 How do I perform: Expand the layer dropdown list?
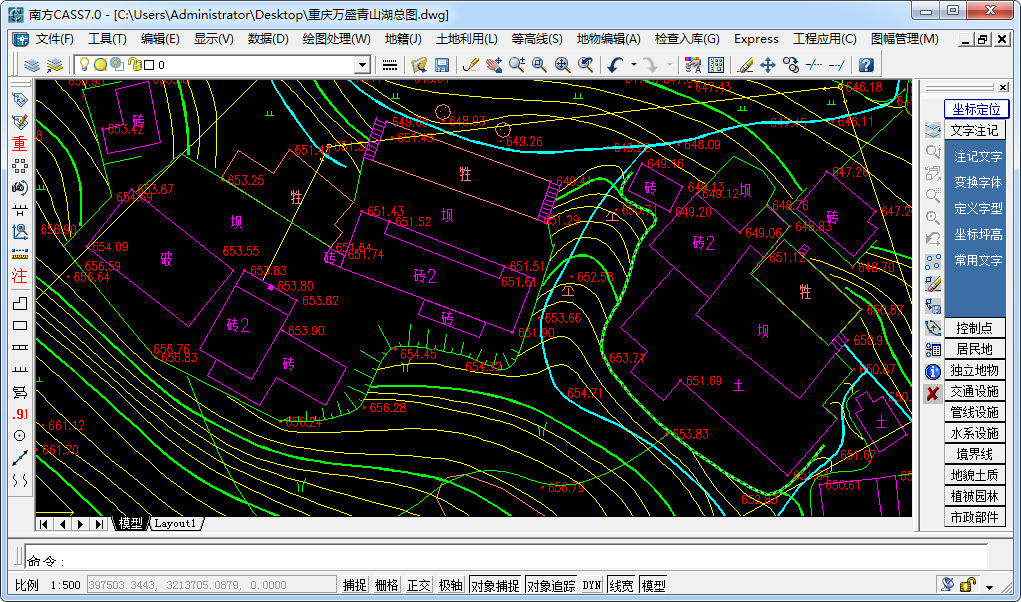pyautogui.click(x=363, y=64)
